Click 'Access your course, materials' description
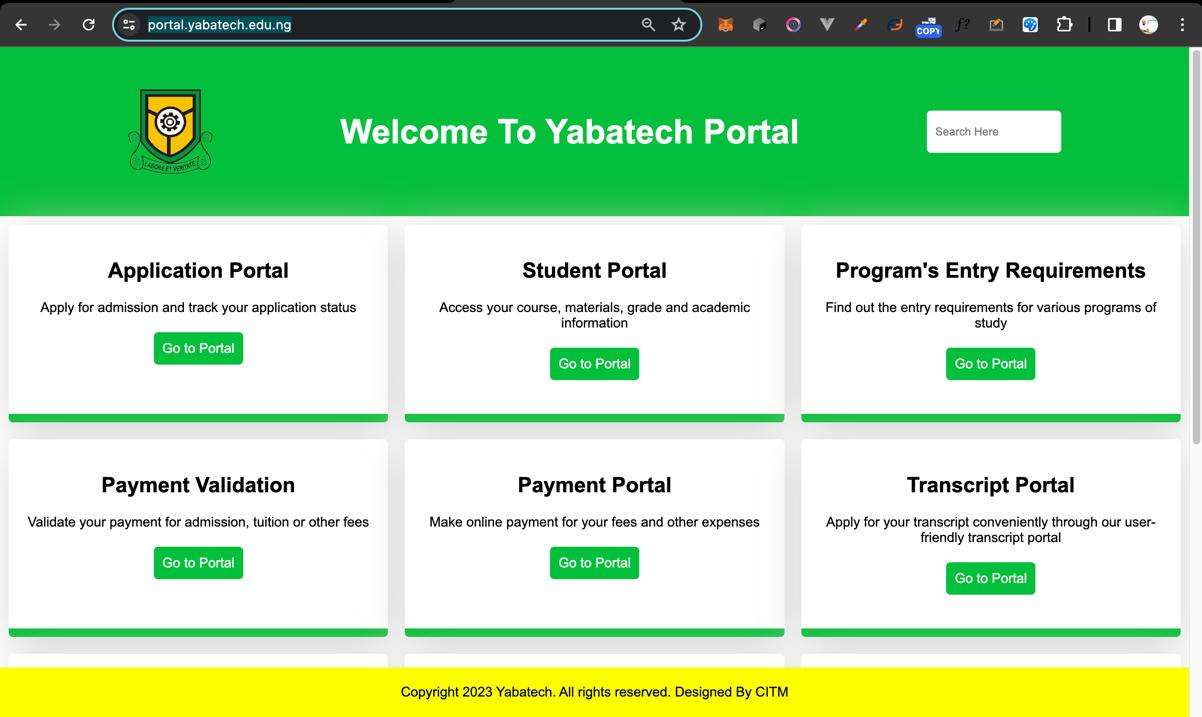This screenshot has width=1202, height=717. click(594, 315)
